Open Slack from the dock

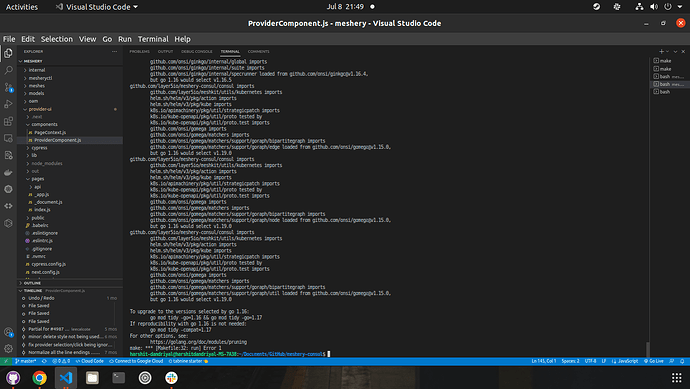click(171, 378)
